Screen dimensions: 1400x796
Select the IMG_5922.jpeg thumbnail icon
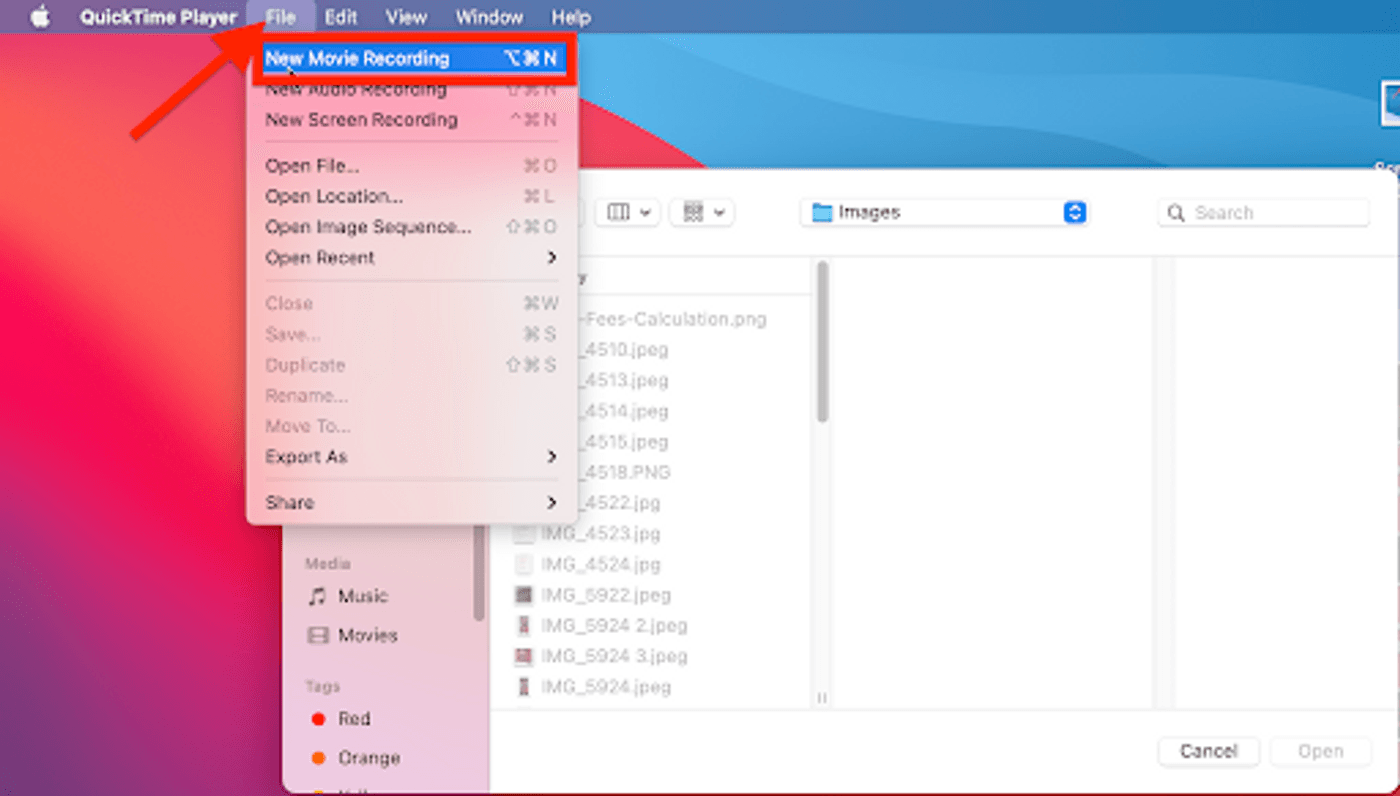tap(523, 595)
